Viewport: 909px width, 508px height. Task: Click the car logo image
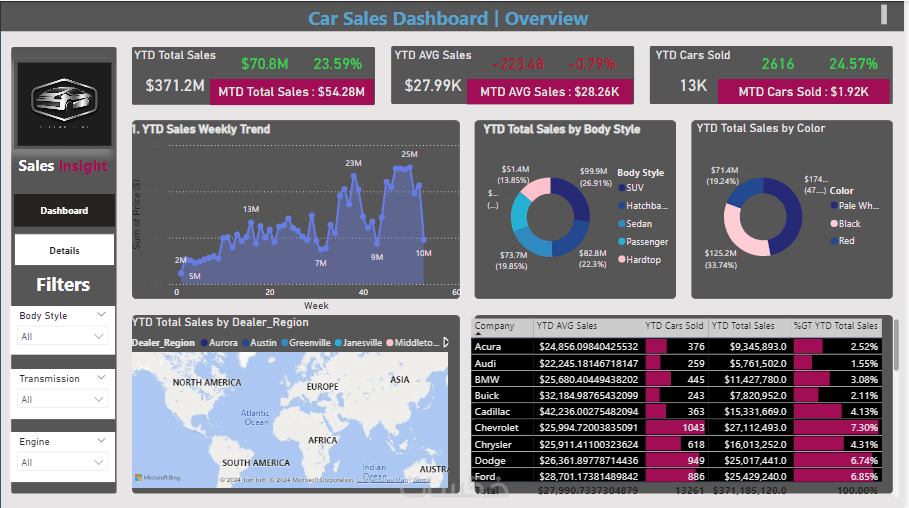(x=64, y=104)
